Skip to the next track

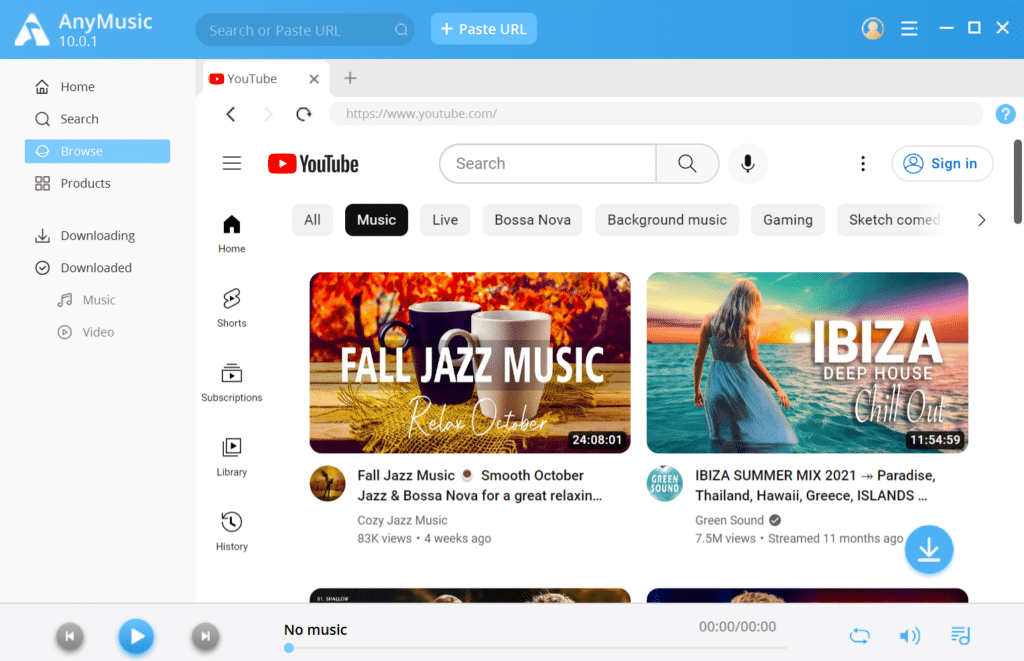tap(205, 636)
